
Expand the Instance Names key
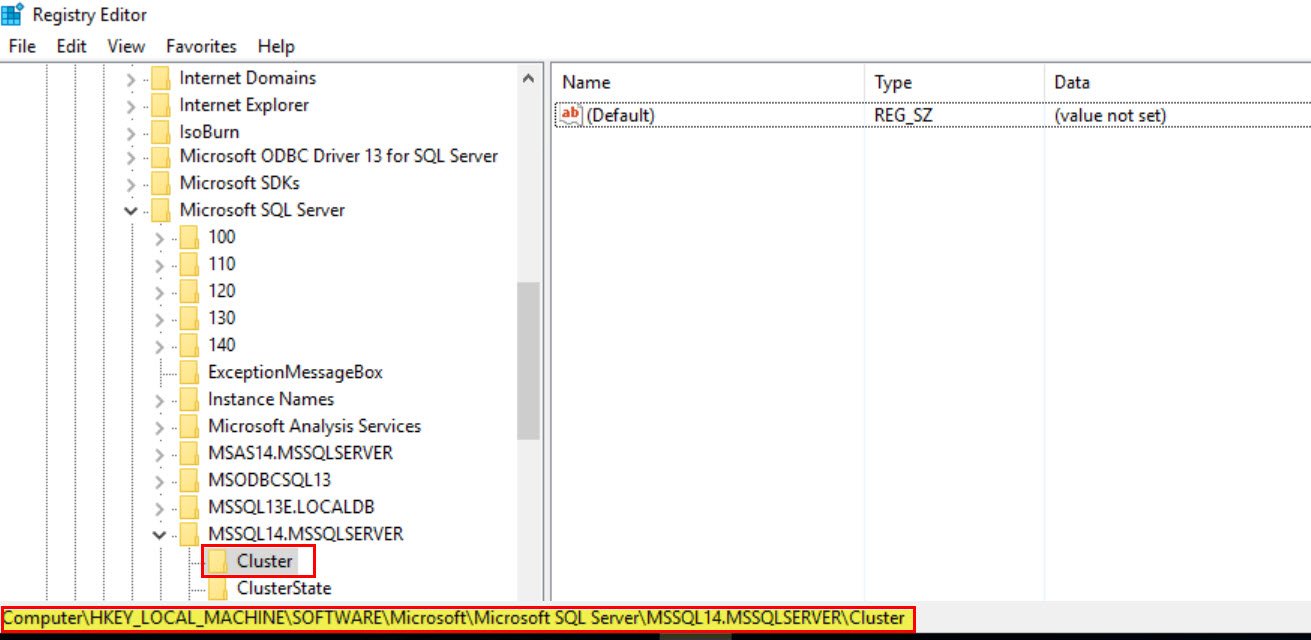click(x=159, y=399)
